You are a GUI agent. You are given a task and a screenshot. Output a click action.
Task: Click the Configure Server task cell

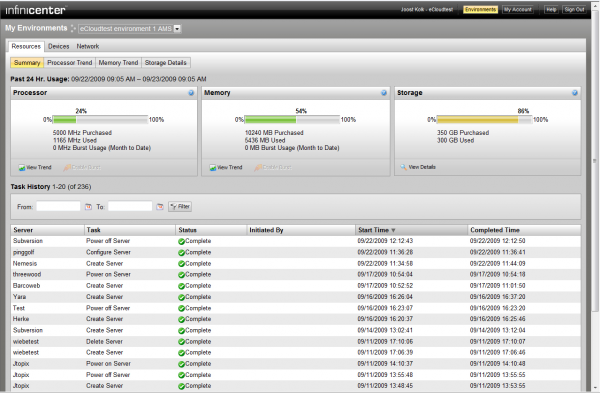click(x=108, y=253)
